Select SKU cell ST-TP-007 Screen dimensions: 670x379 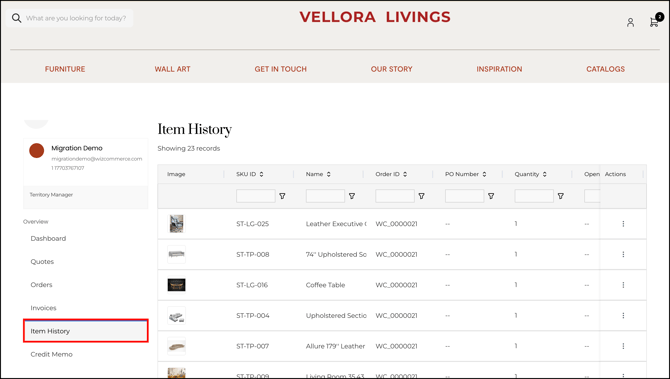tap(253, 346)
